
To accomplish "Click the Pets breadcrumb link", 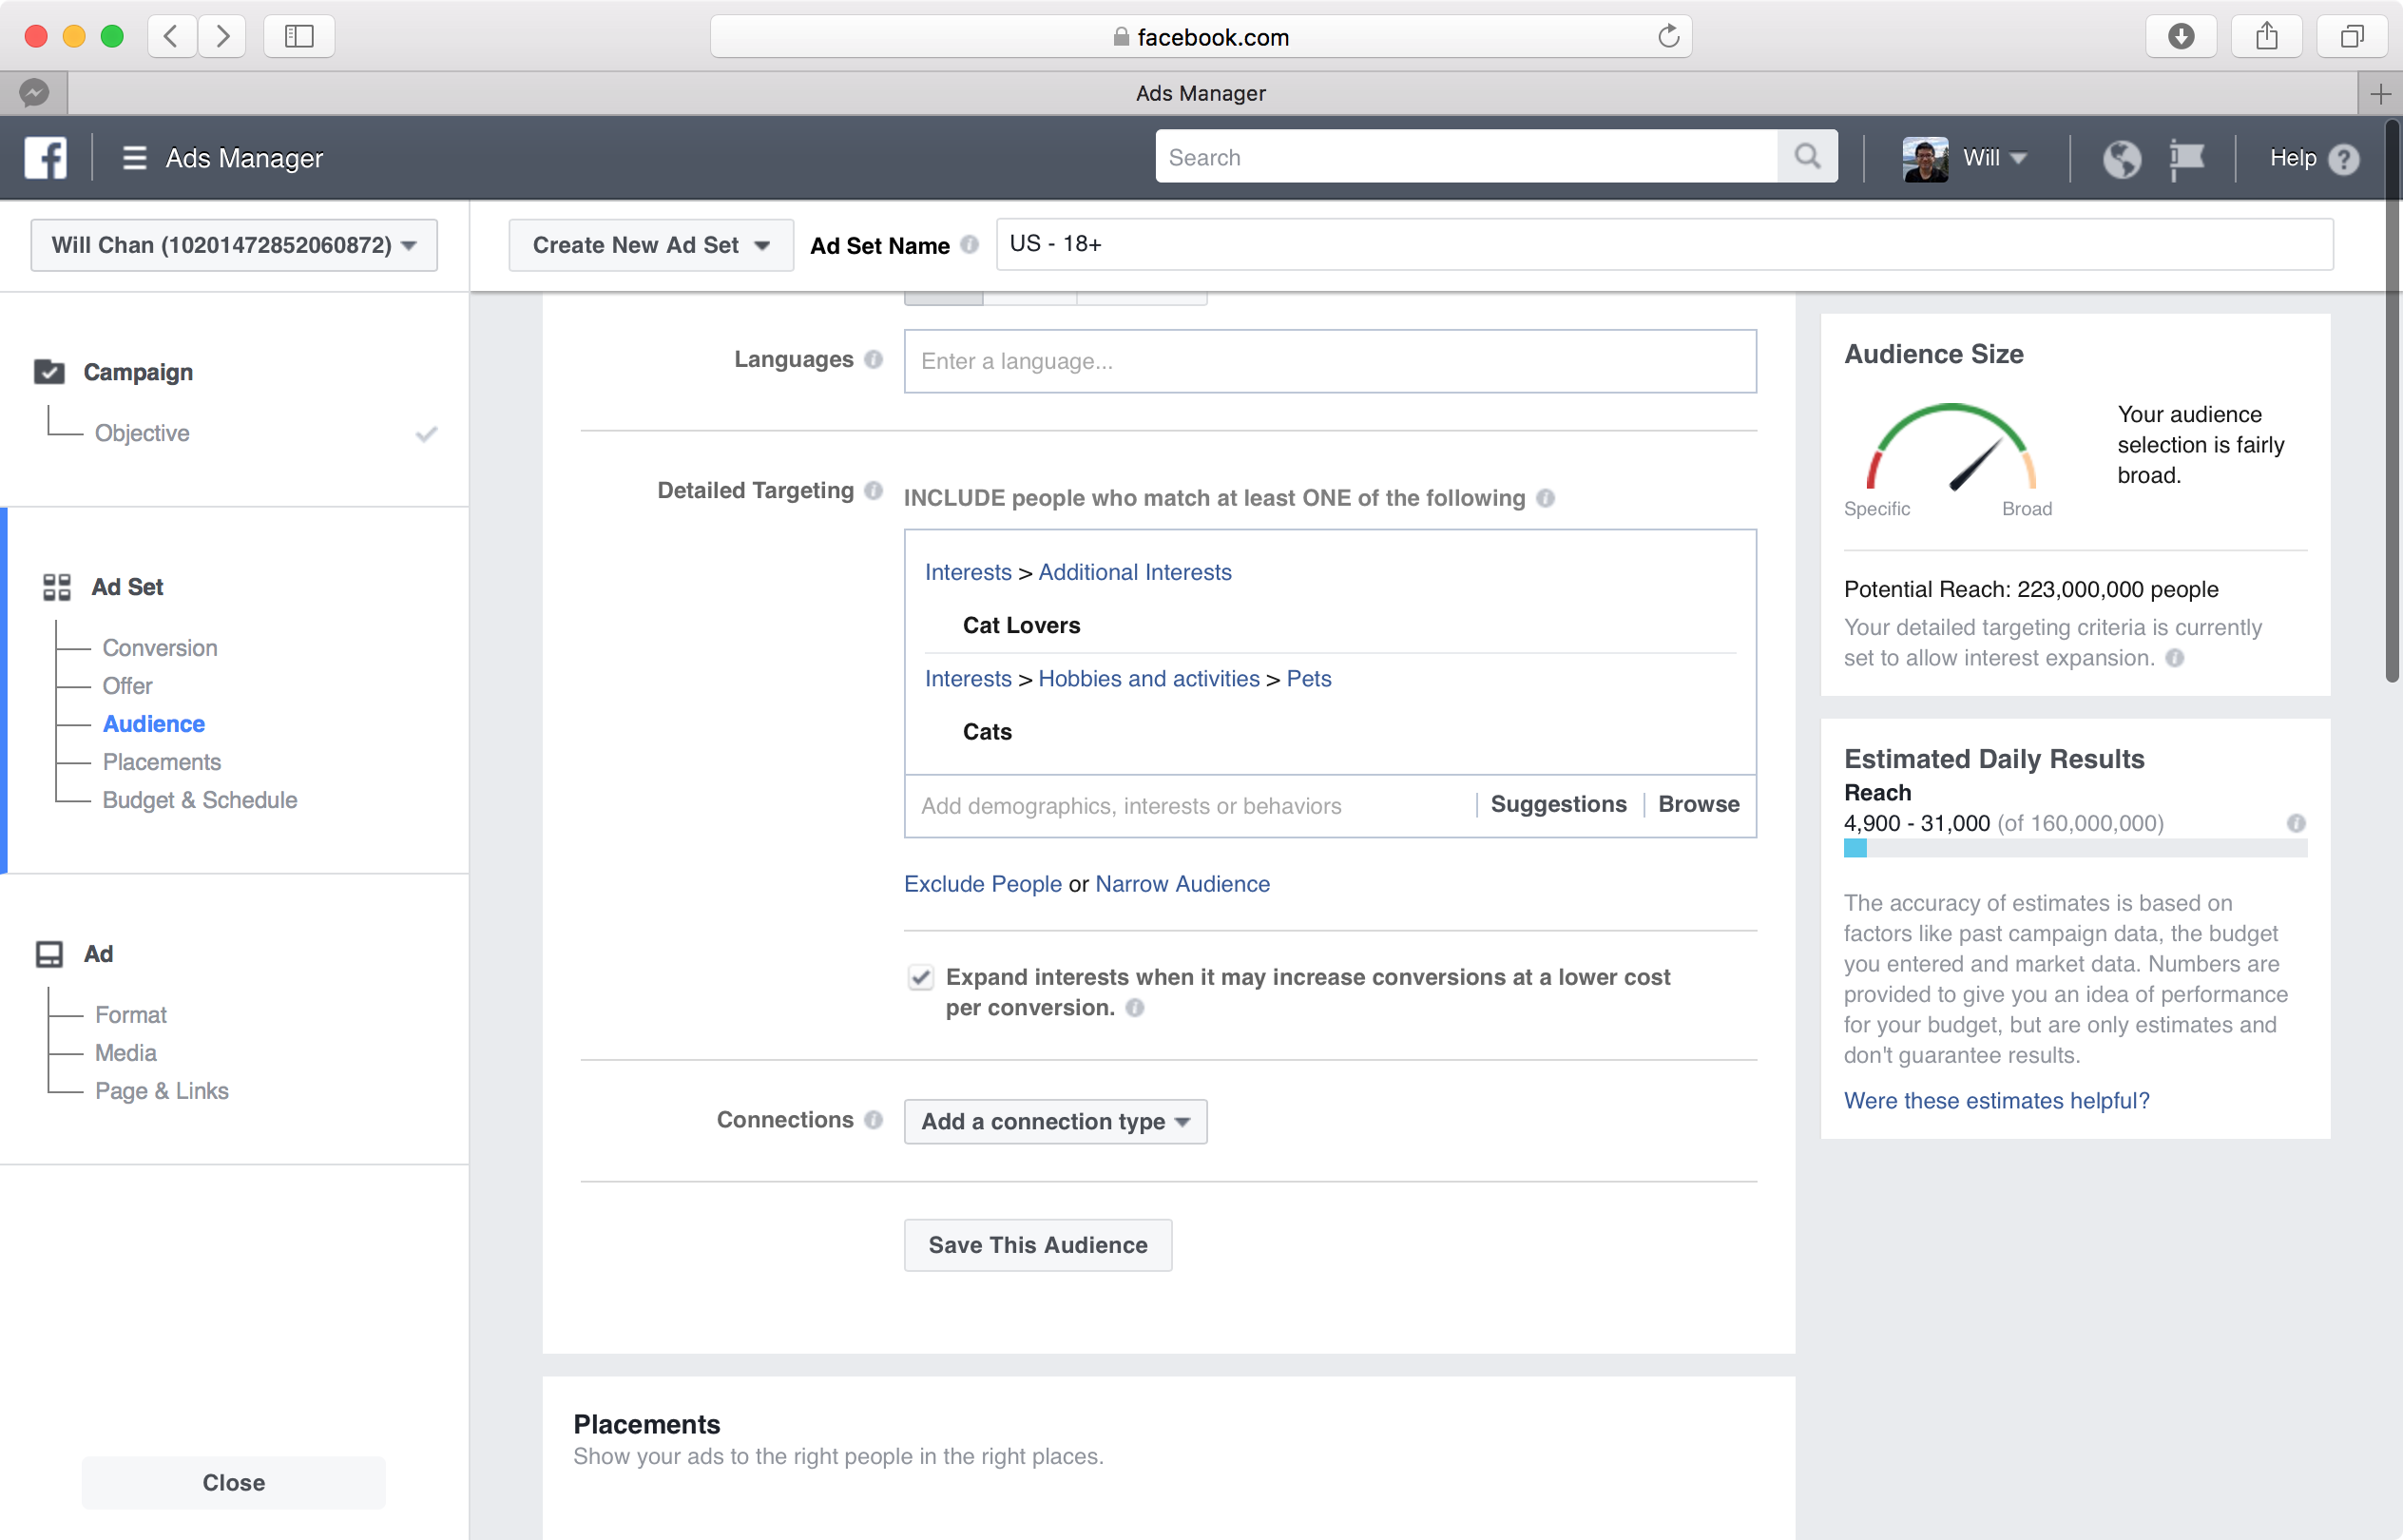I will (x=1309, y=678).
